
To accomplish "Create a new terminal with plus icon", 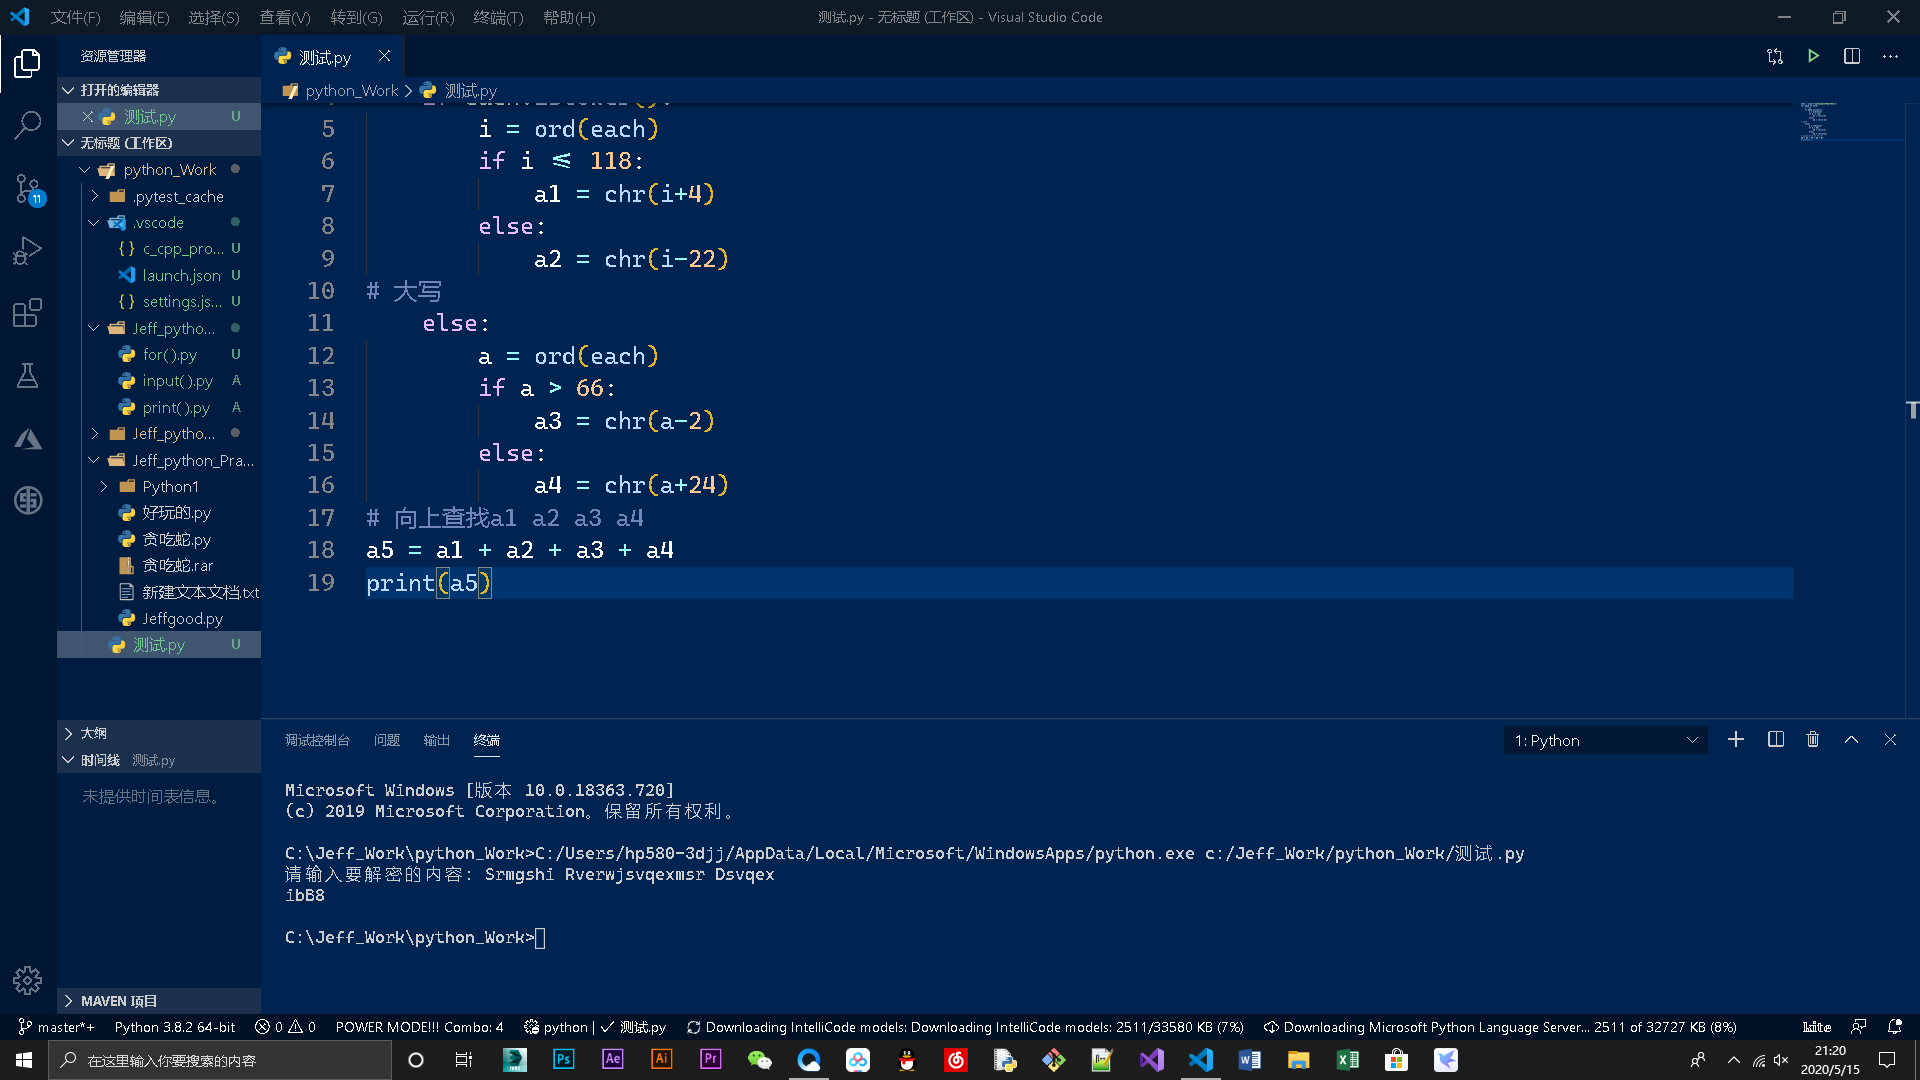I will tap(1736, 740).
